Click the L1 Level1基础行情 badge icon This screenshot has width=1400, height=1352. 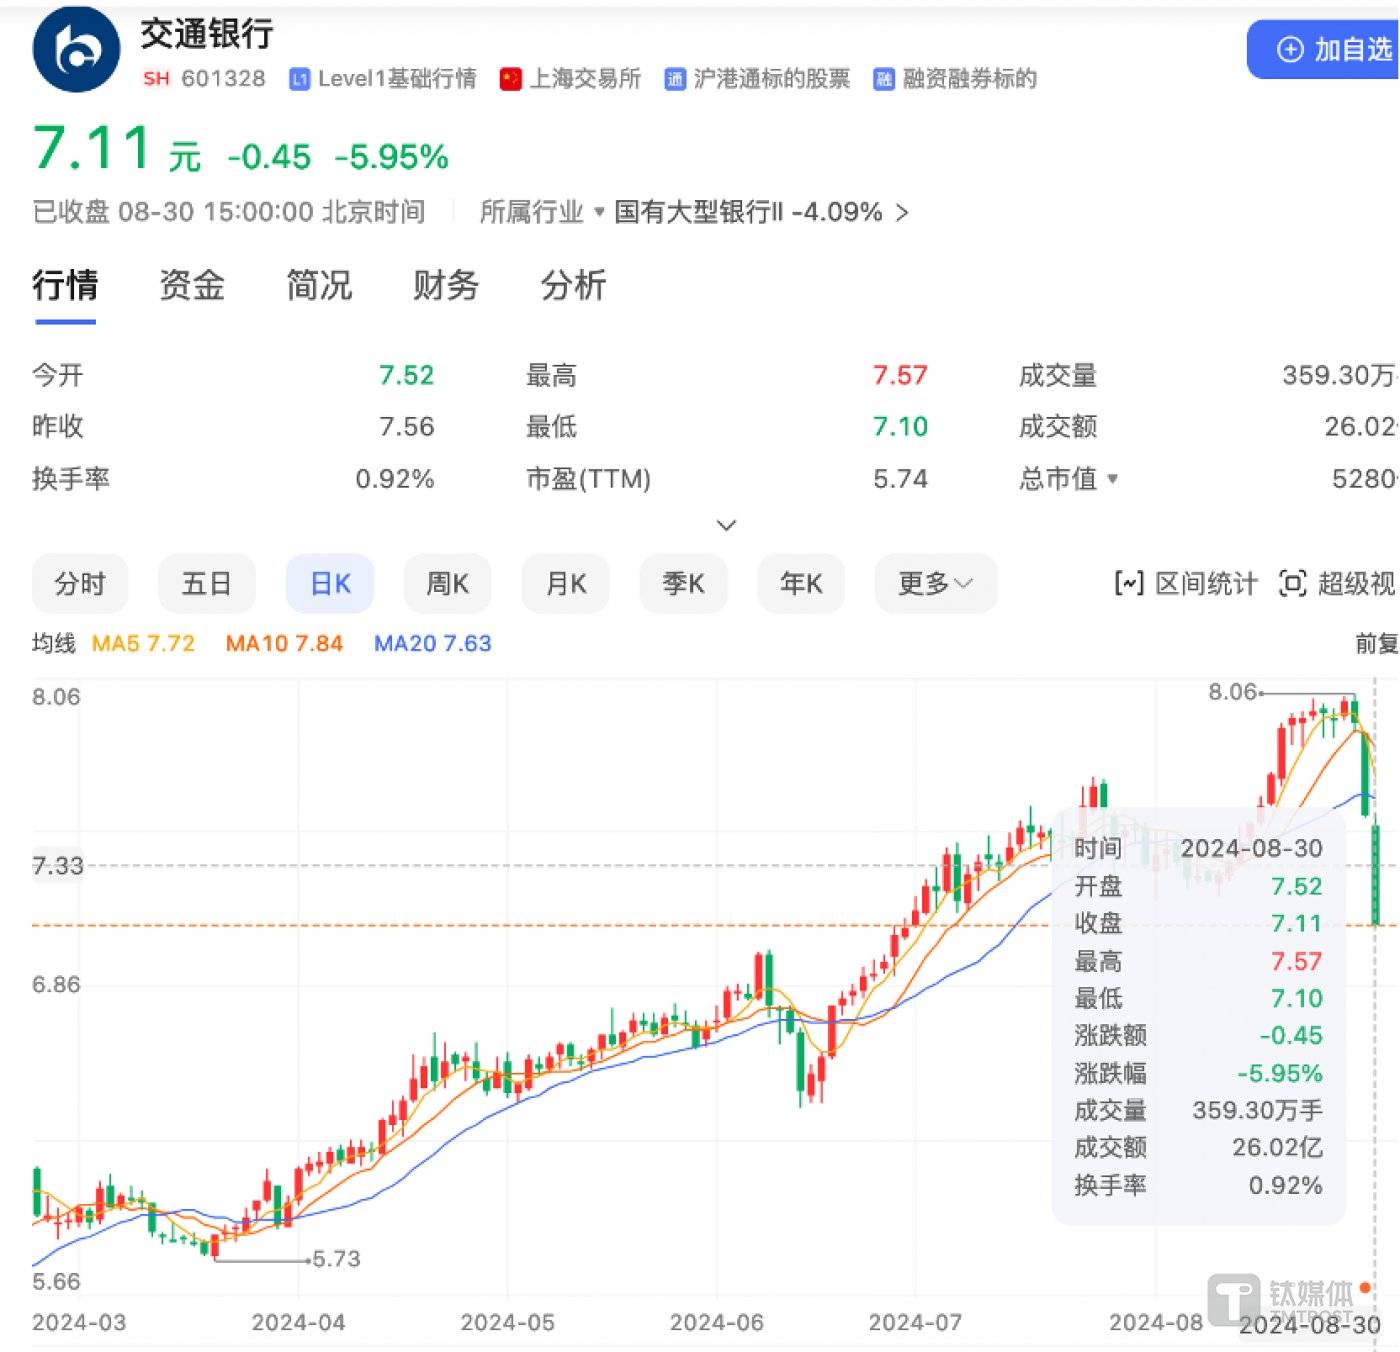[x=299, y=79]
